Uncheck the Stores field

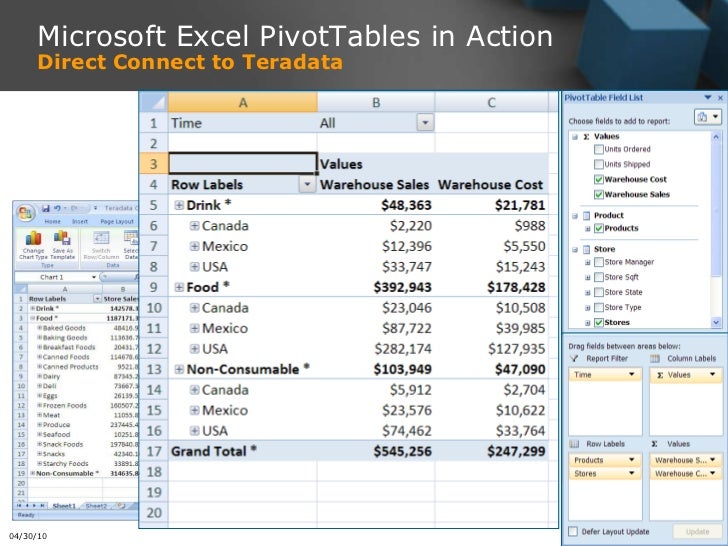(x=599, y=323)
